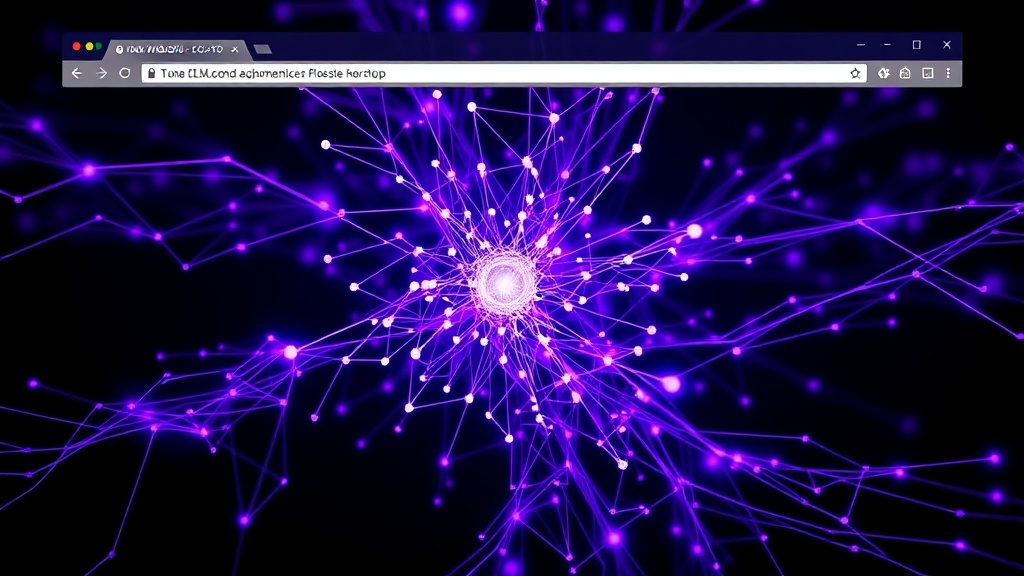1024x576 pixels.
Task: Open a new tab using the new-tab button
Action: pyautogui.click(x=263, y=49)
